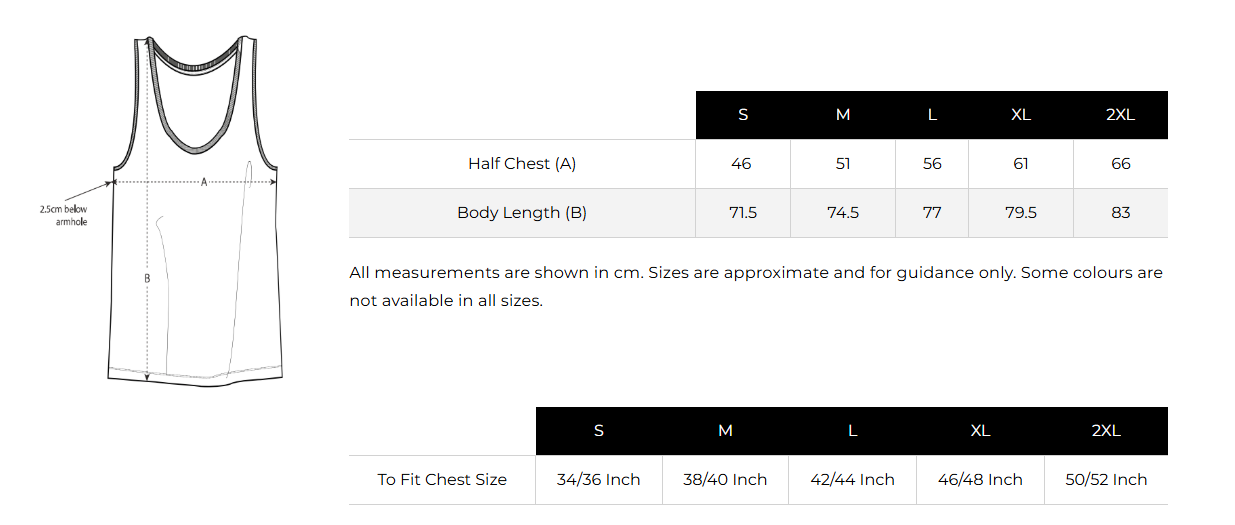Select the 34/36 Inch chest size cell
The image size is (1235, 525).
click(x=598, y=480)
